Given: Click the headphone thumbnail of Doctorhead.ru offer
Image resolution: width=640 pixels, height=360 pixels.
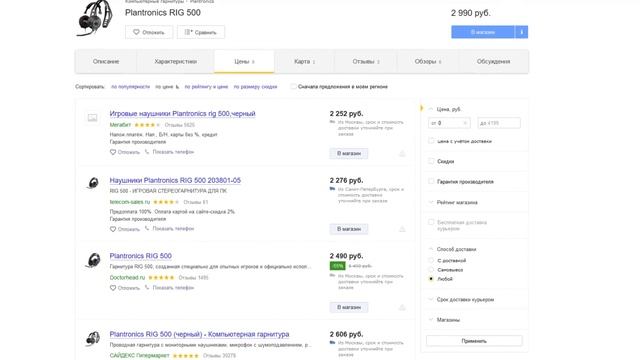Looking at the screenshot, I should coord(93,260).
